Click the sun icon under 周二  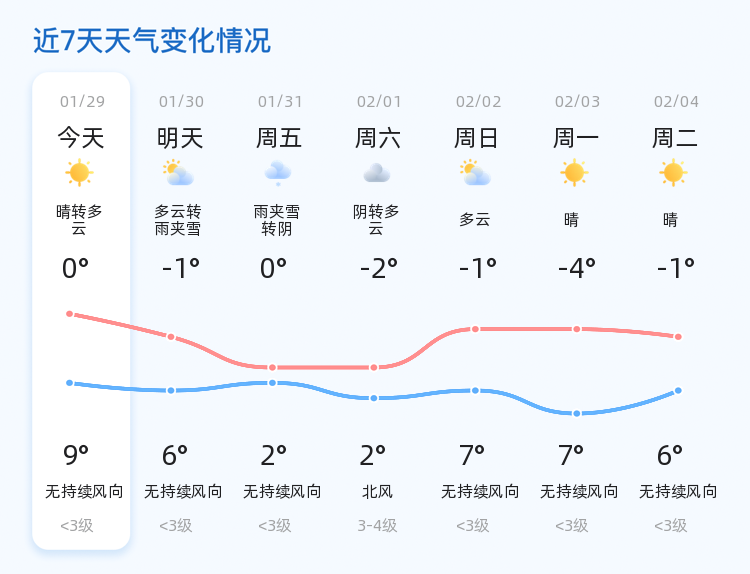point(673,173)
